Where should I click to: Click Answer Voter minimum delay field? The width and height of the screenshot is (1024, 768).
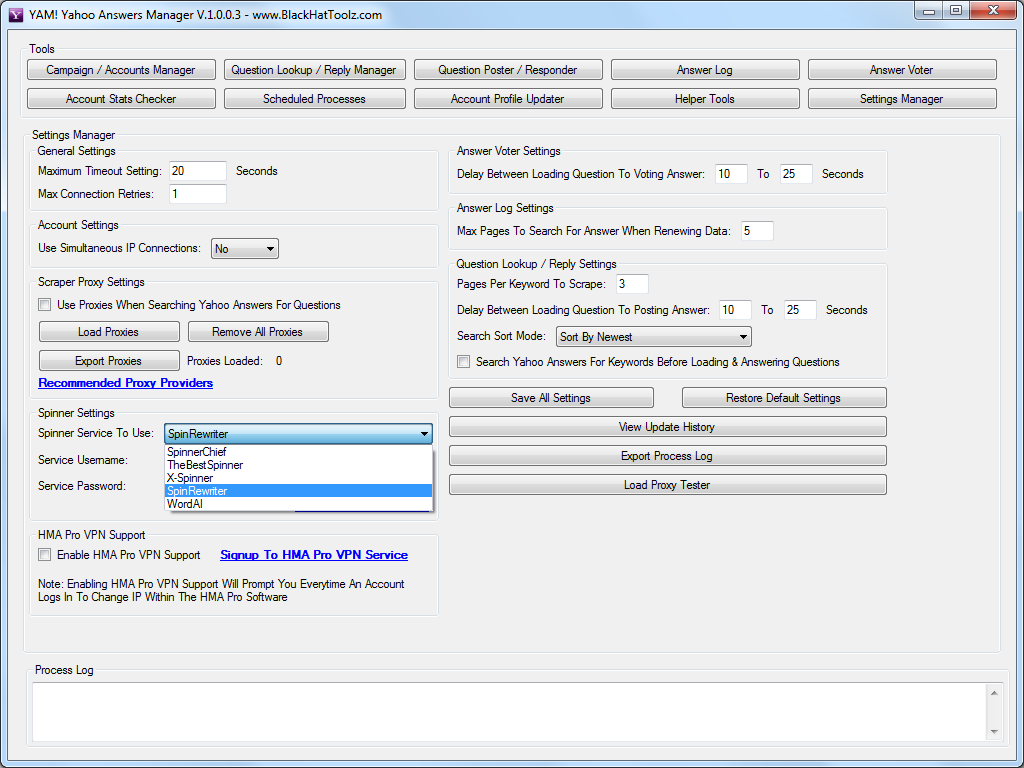pyautogui.click(x=731, y=174)
